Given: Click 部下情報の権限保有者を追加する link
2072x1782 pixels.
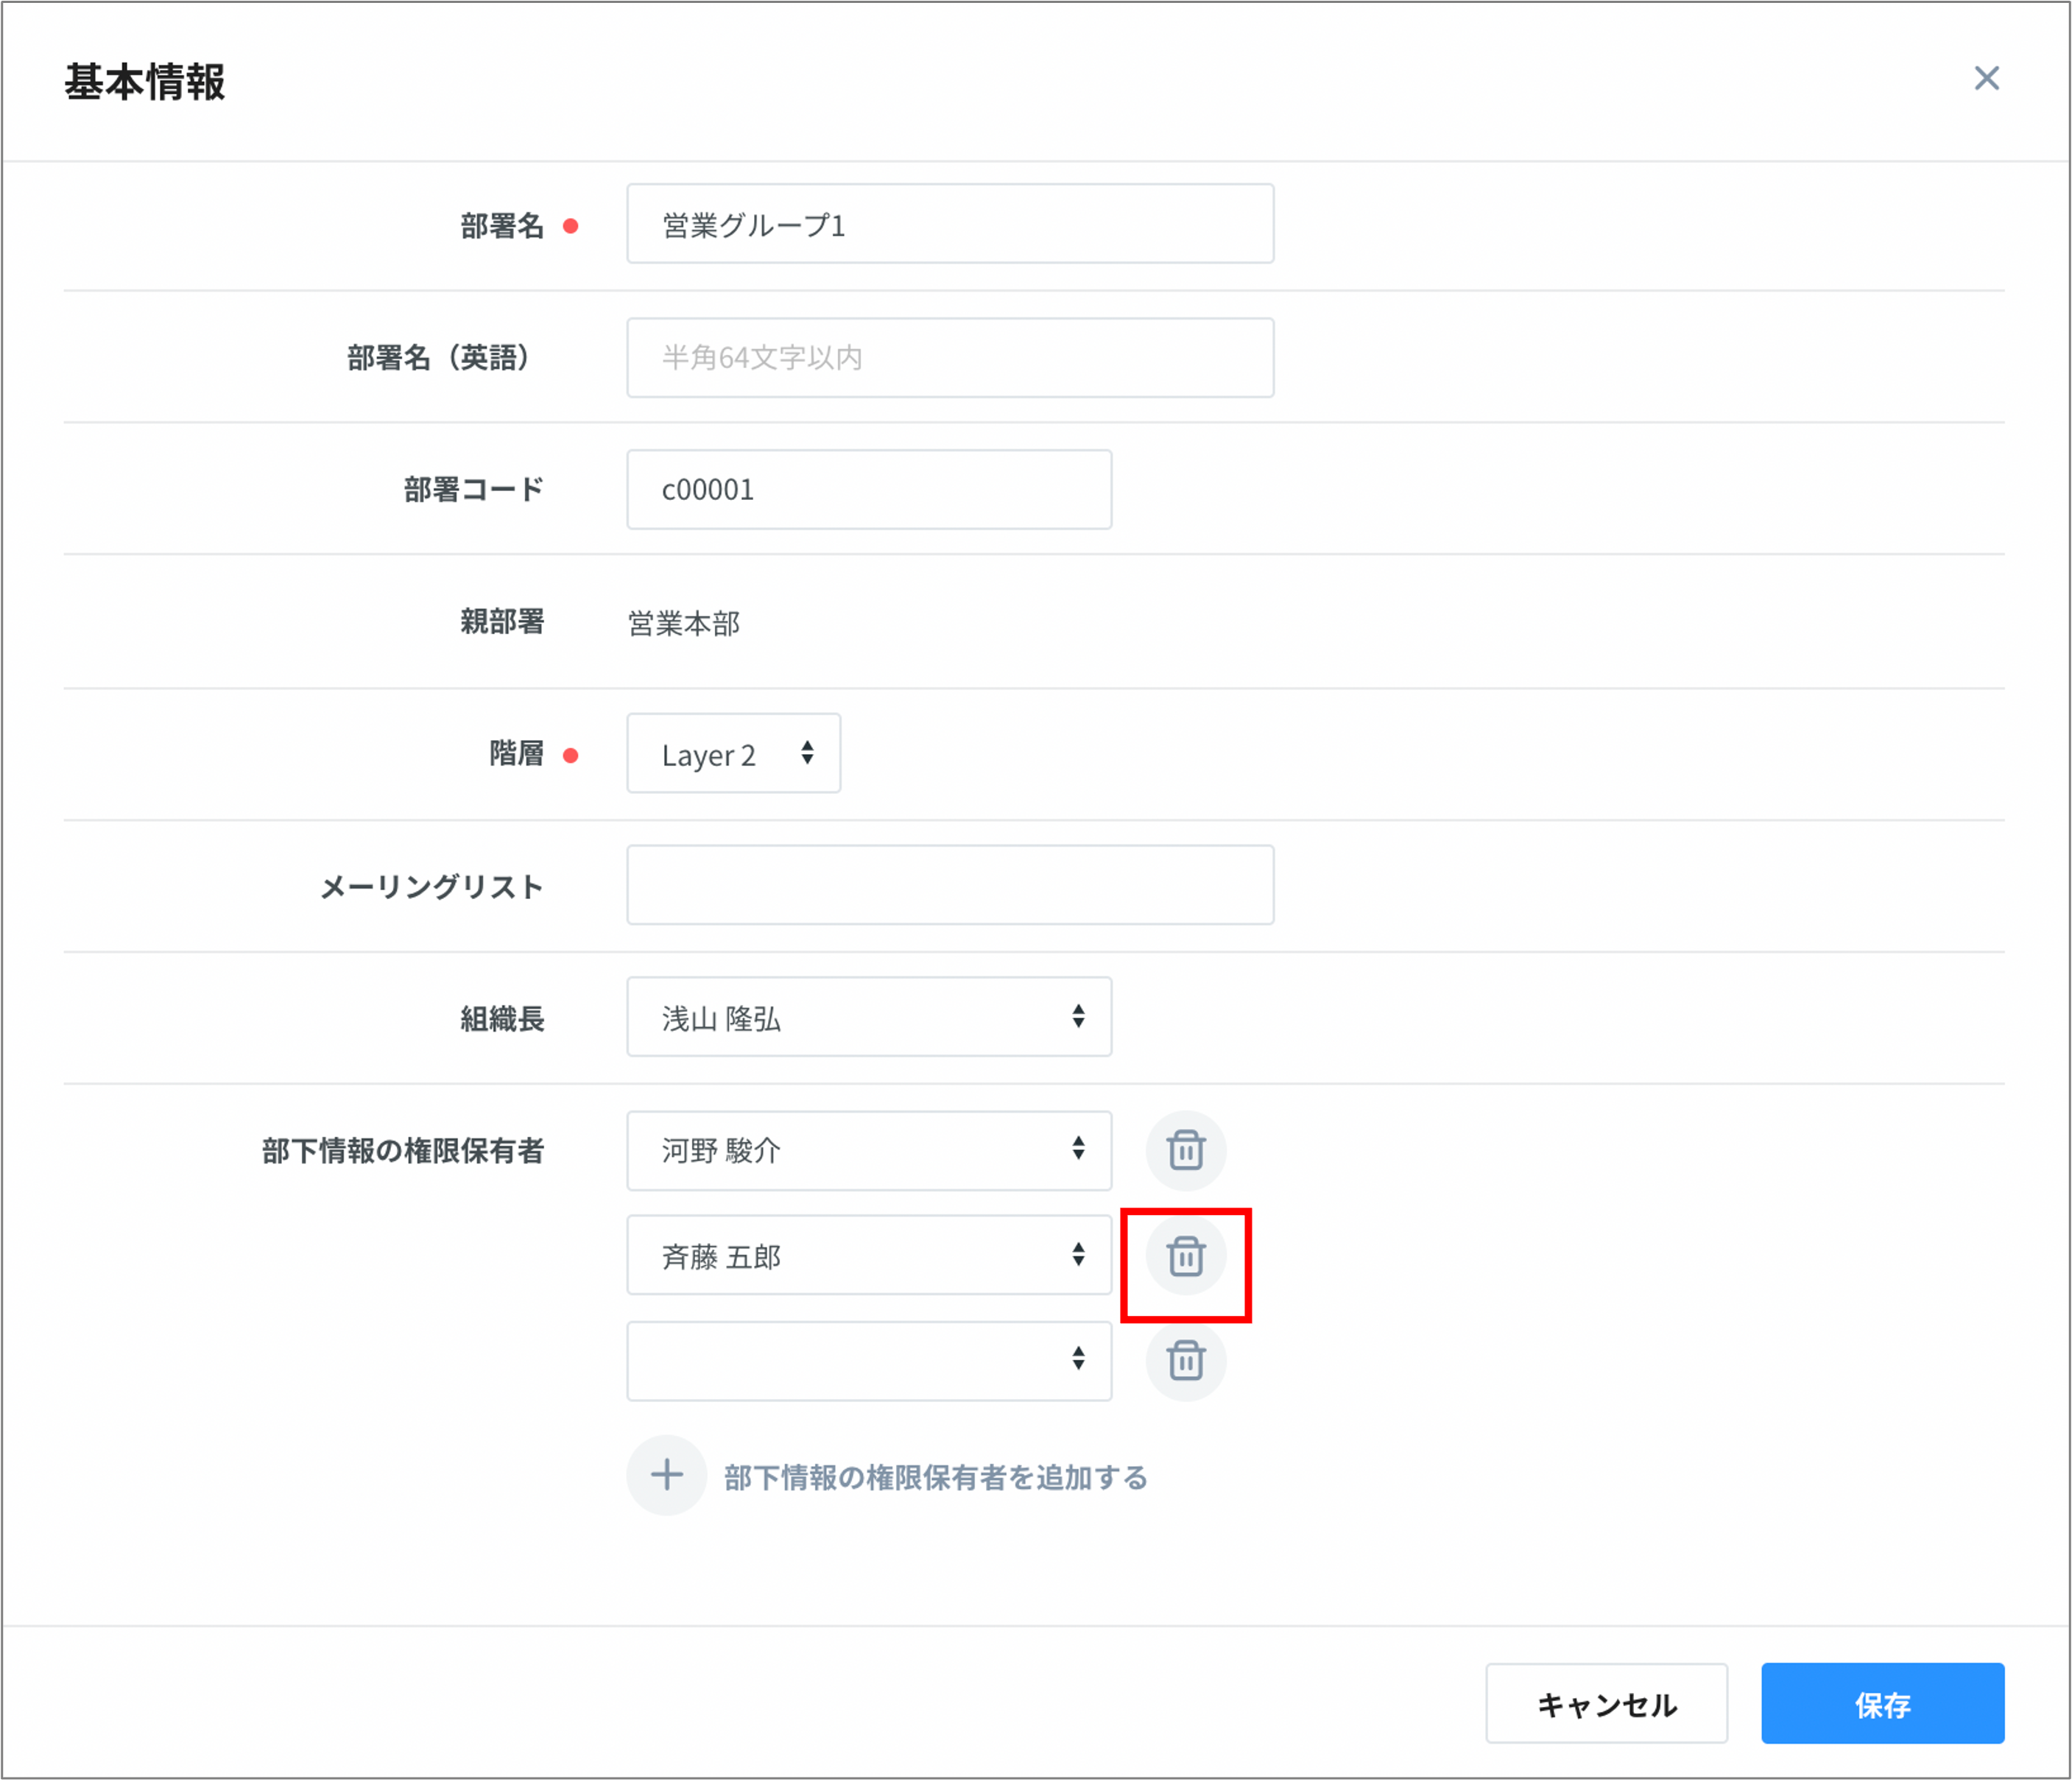Looking at the screenshot, I should (x=935, y=1477).
